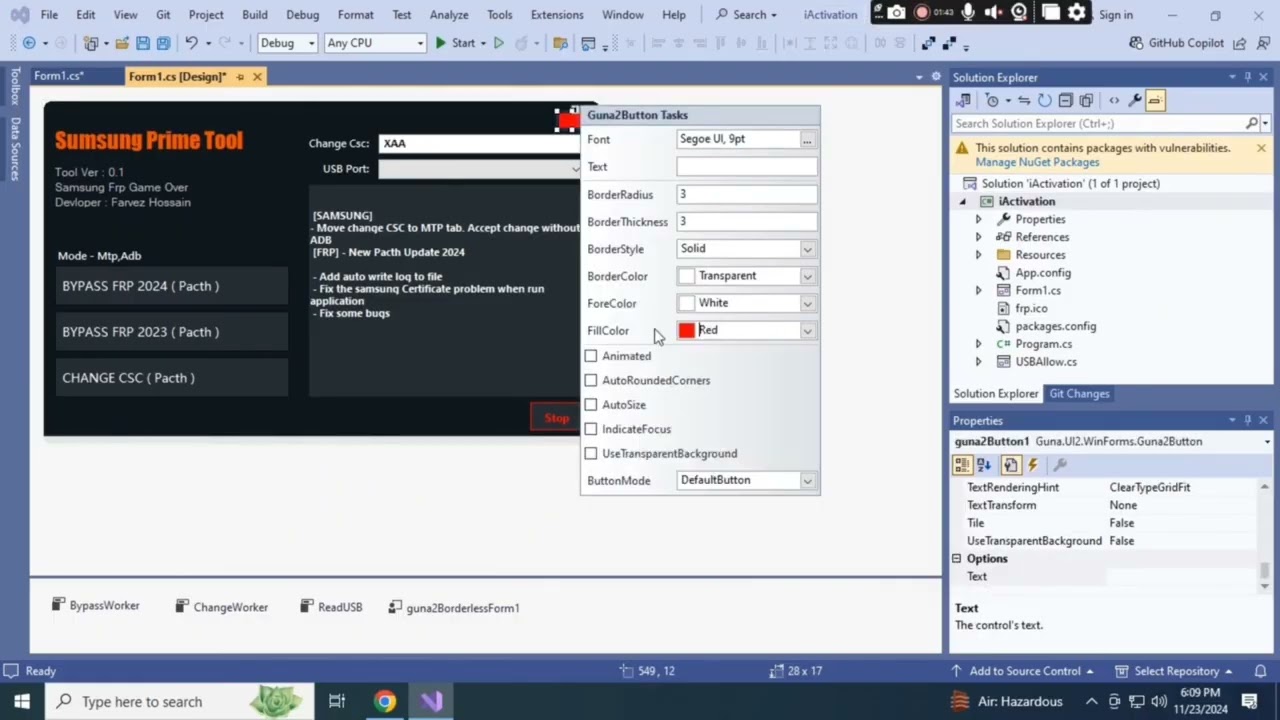The width and height of the screenshot is (1280, 720).
Task: Click Collapse All icon in Solution Explorer
Action: pos(1066,100)
